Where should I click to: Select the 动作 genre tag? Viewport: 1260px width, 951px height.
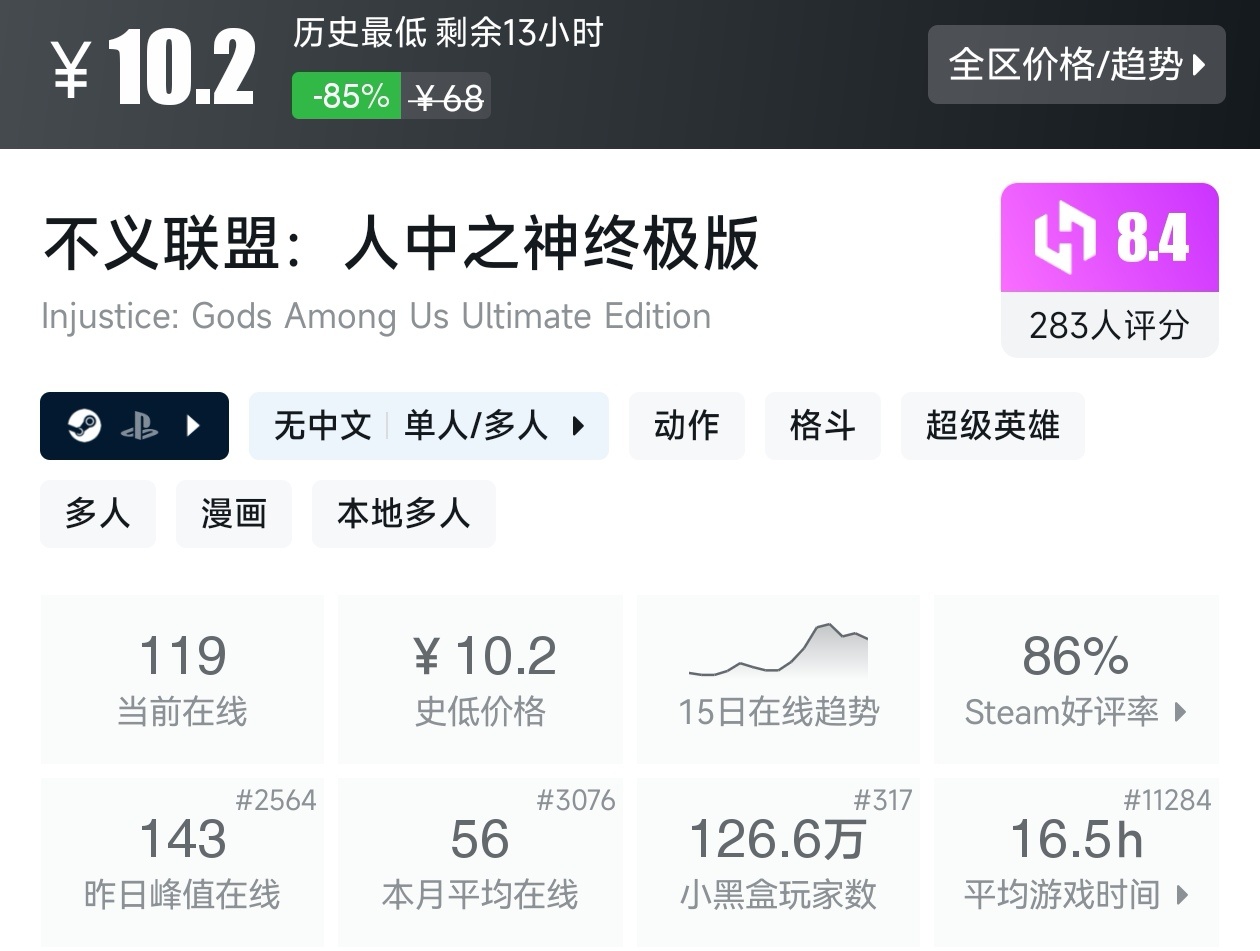click(x=687, y=426)
